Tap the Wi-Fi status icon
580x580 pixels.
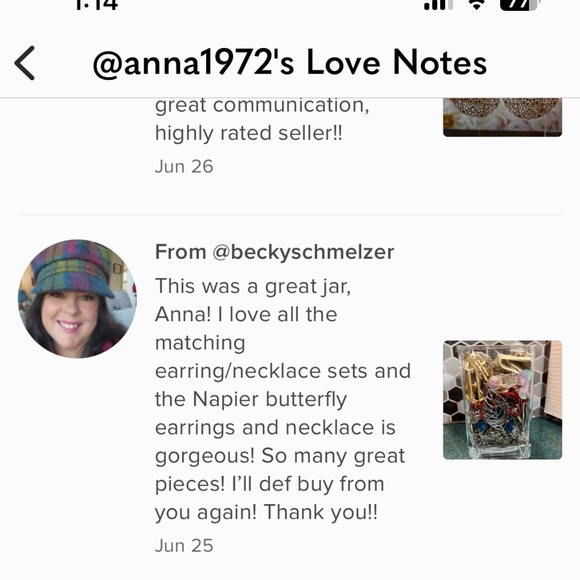477,4
